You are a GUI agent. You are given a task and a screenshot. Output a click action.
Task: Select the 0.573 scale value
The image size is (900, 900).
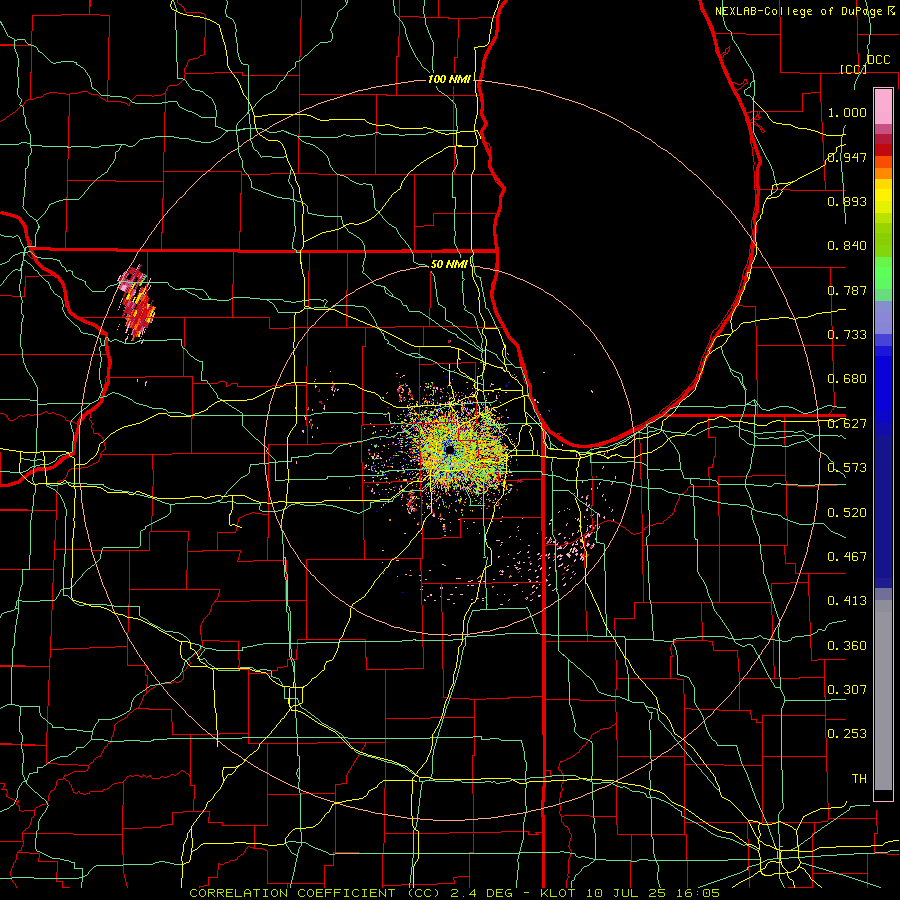pyautogui.click(x=847, y=468)
